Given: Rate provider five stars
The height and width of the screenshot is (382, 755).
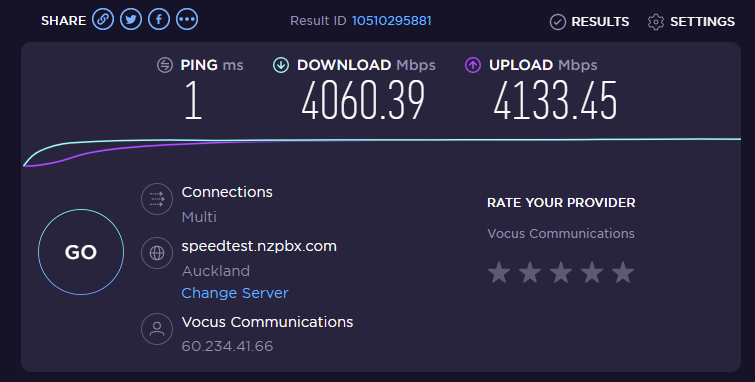Looking at the screenshot, I should click(623, 272).
